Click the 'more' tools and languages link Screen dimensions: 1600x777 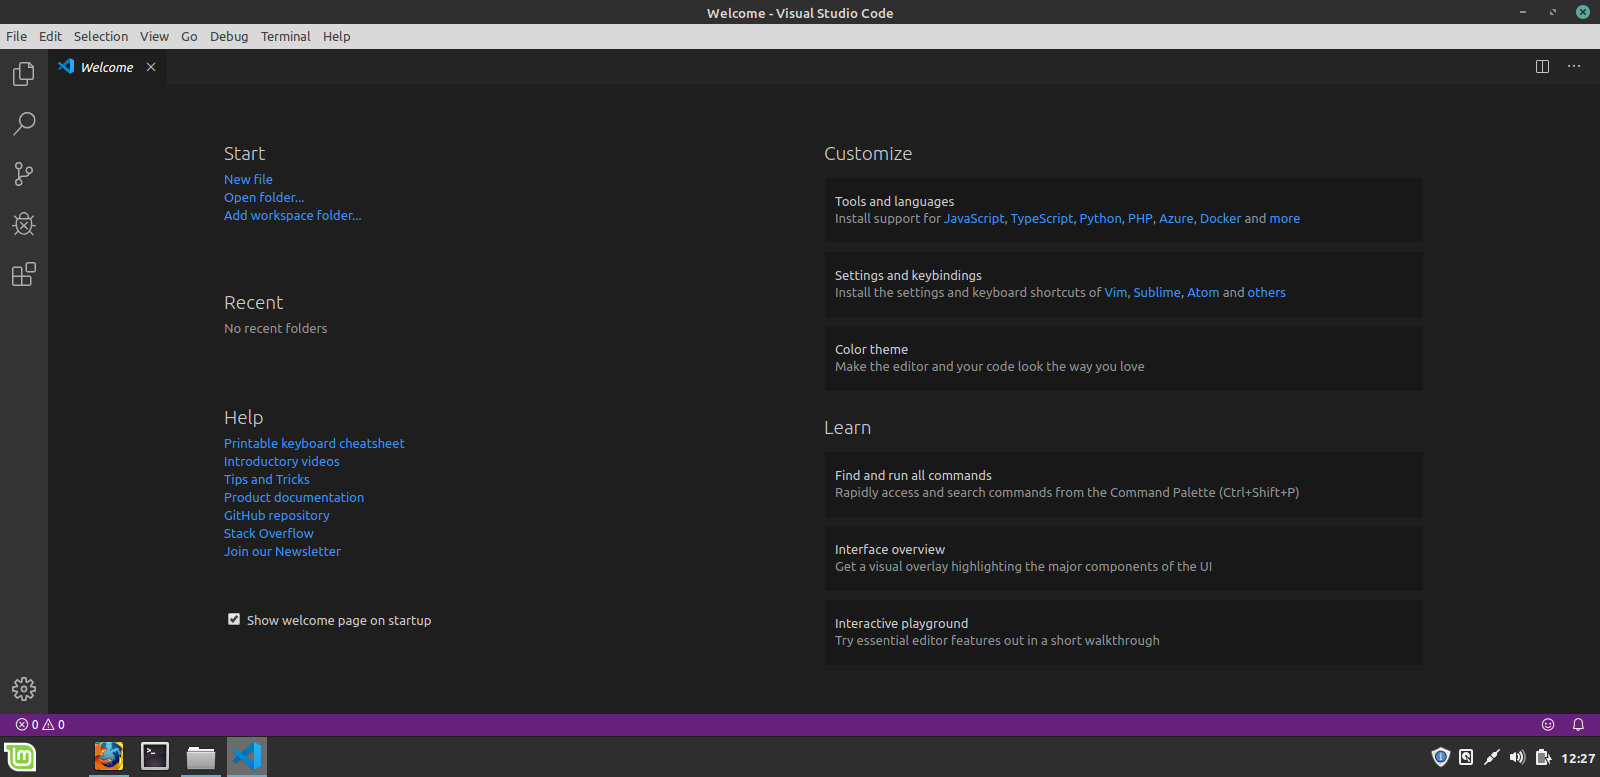coord(1285,219)
